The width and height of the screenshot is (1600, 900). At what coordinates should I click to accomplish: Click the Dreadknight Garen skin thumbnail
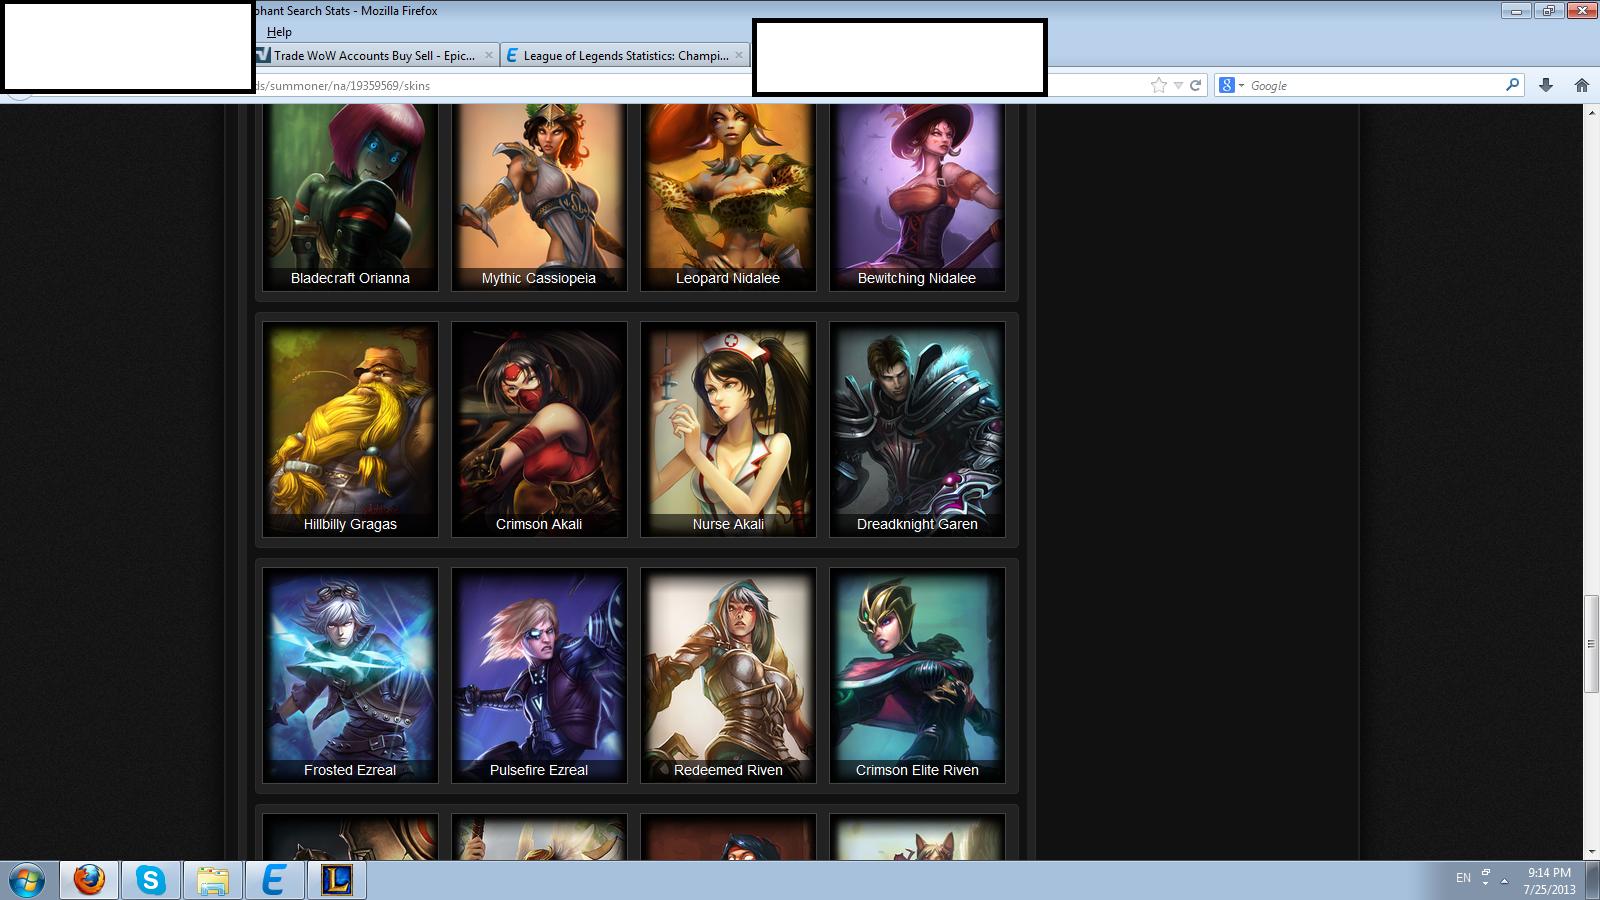tap(917, 429)
